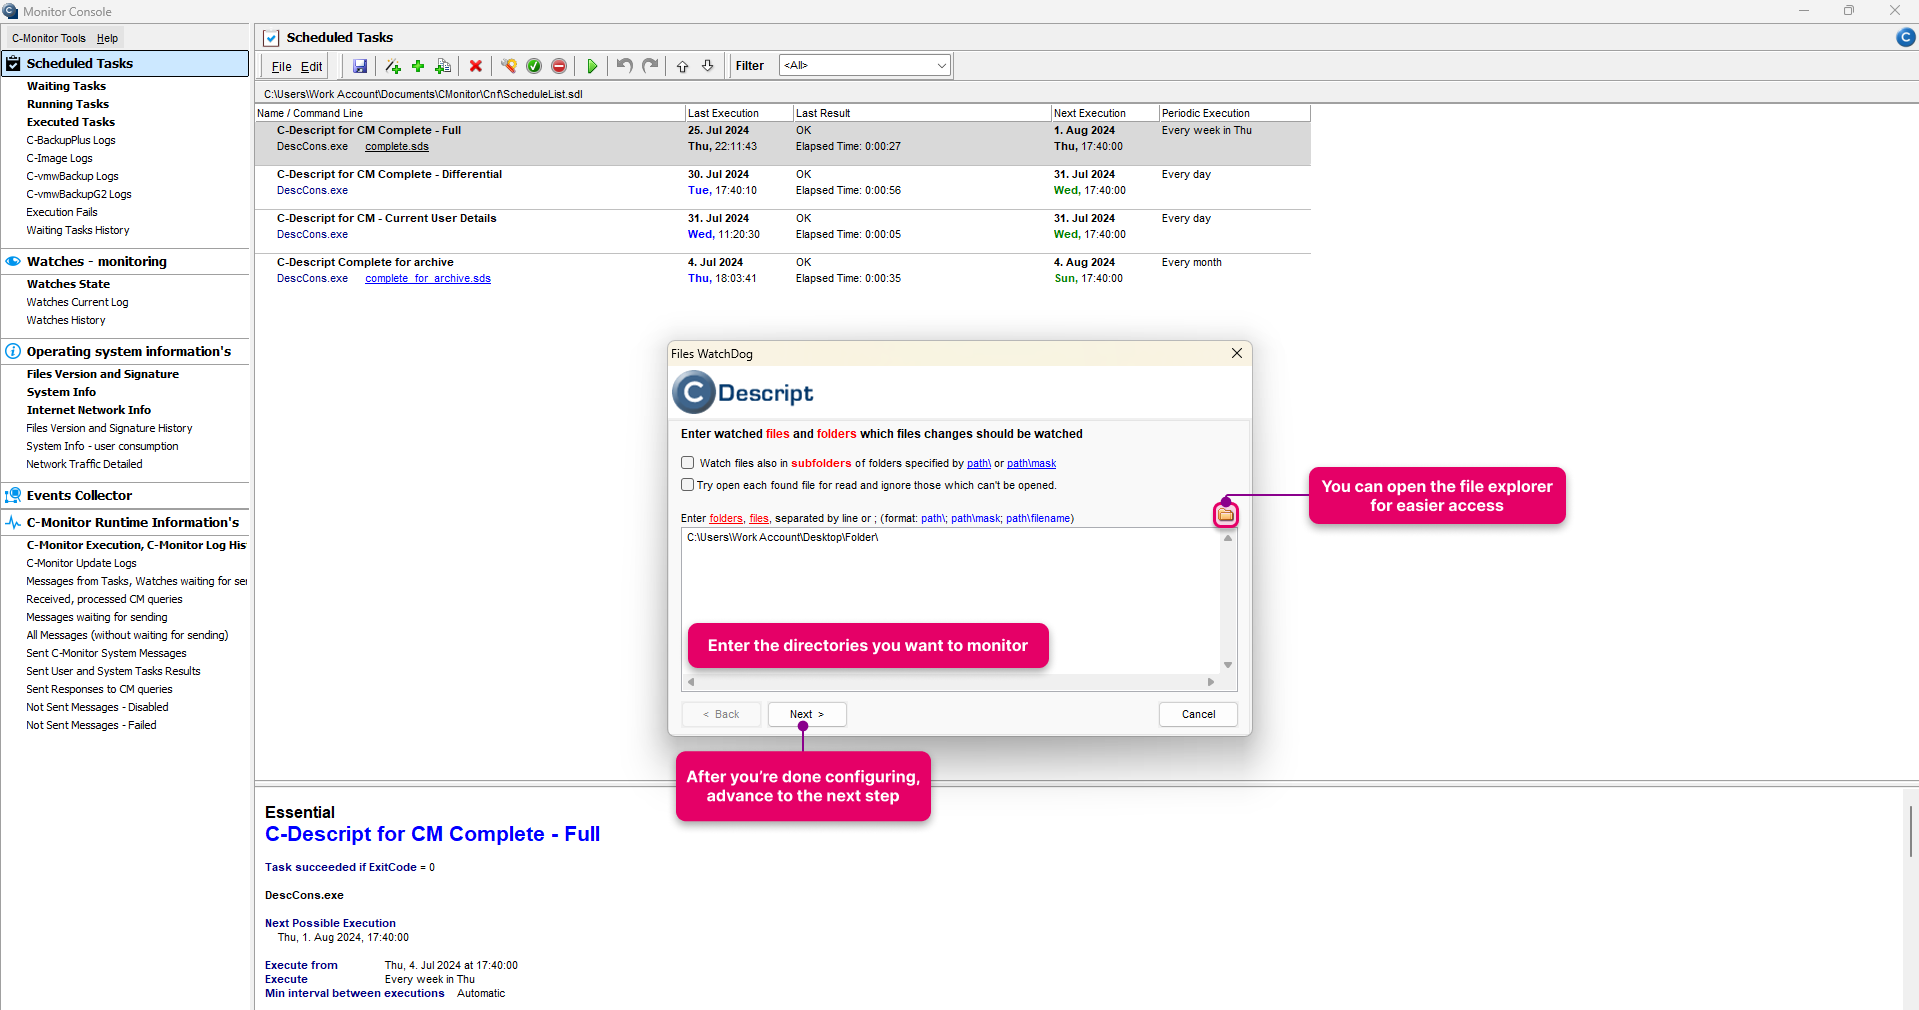1919x1010 pixels.
Task: Open the Help menu
Action: [x=107, y=38]
